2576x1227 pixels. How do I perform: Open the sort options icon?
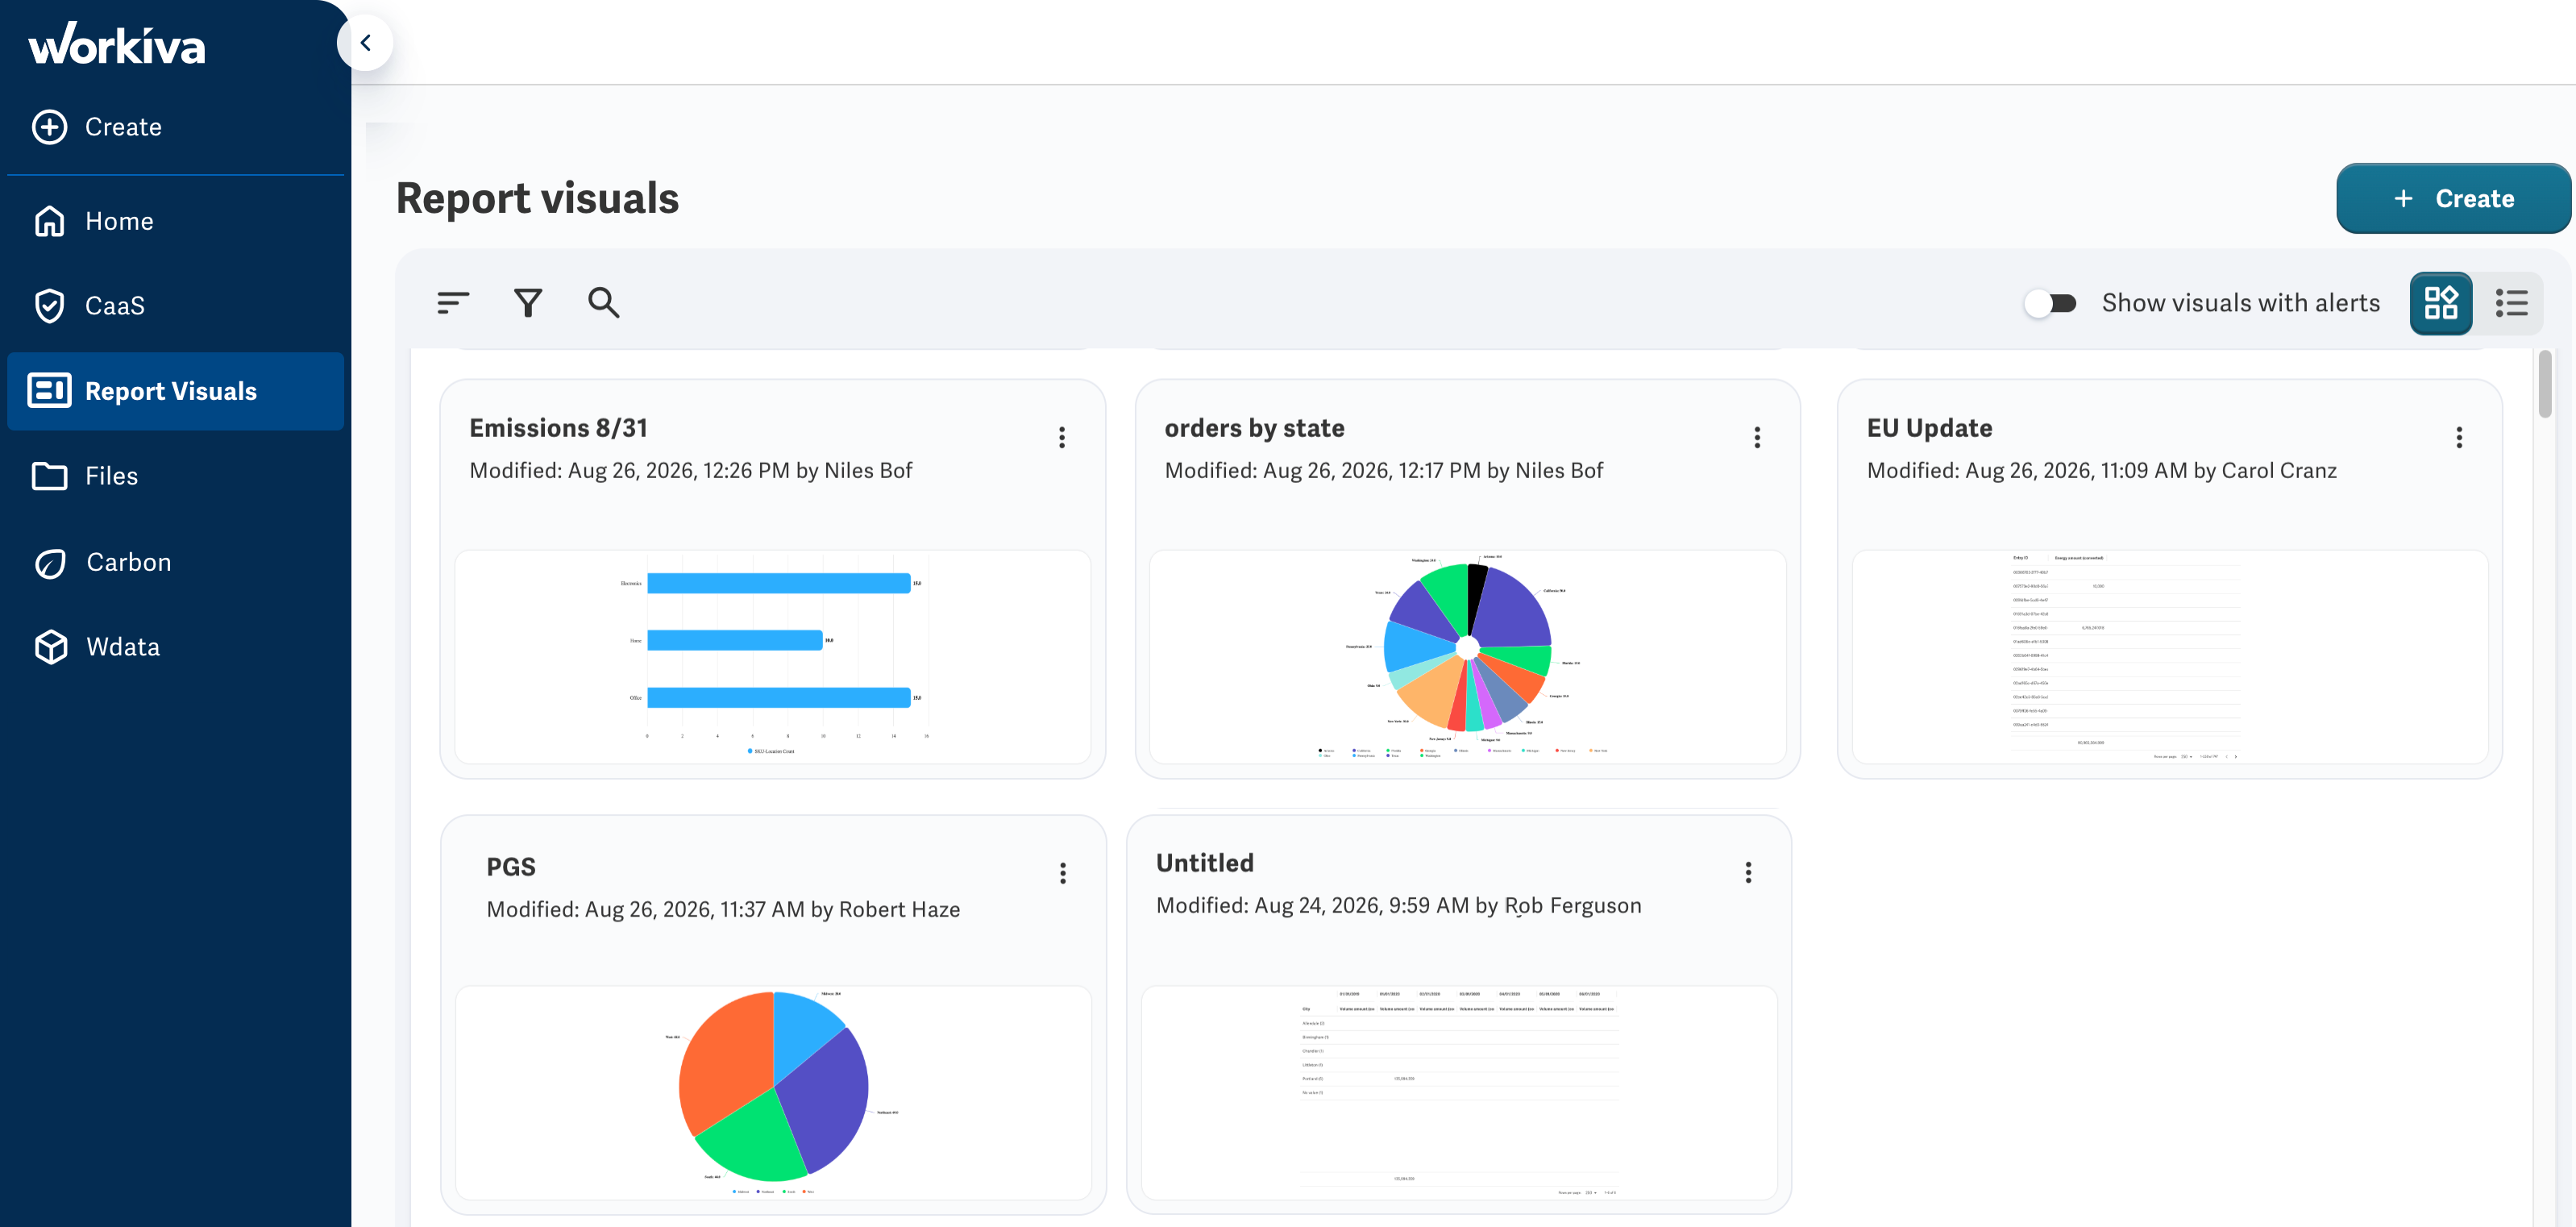point(452,302)
